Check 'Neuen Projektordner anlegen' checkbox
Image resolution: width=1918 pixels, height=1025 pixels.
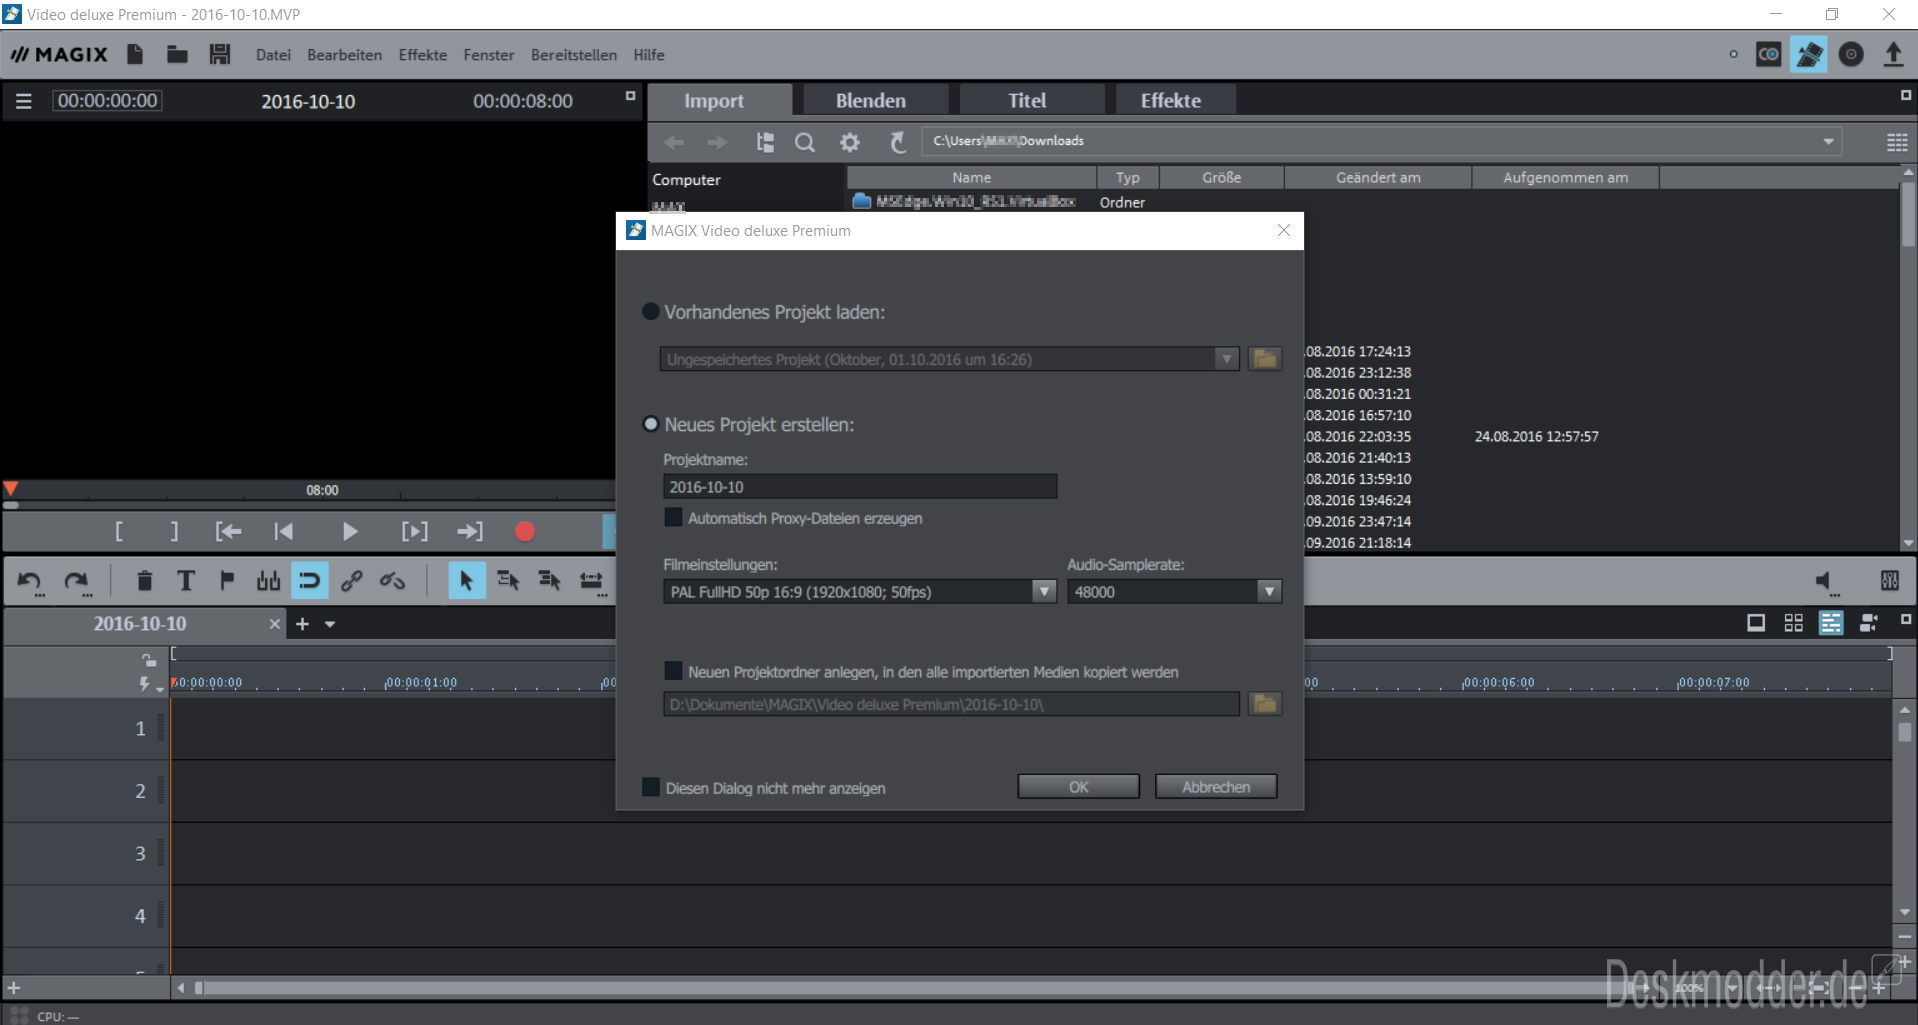coord(673,671)
